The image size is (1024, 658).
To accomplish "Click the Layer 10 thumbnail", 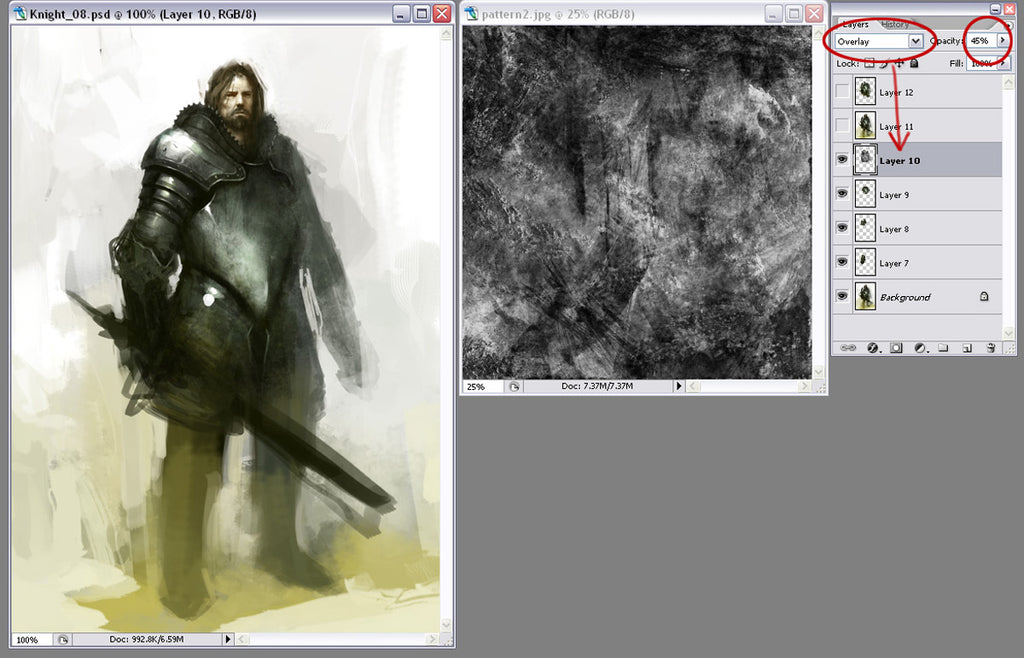I will coord(864,159).
